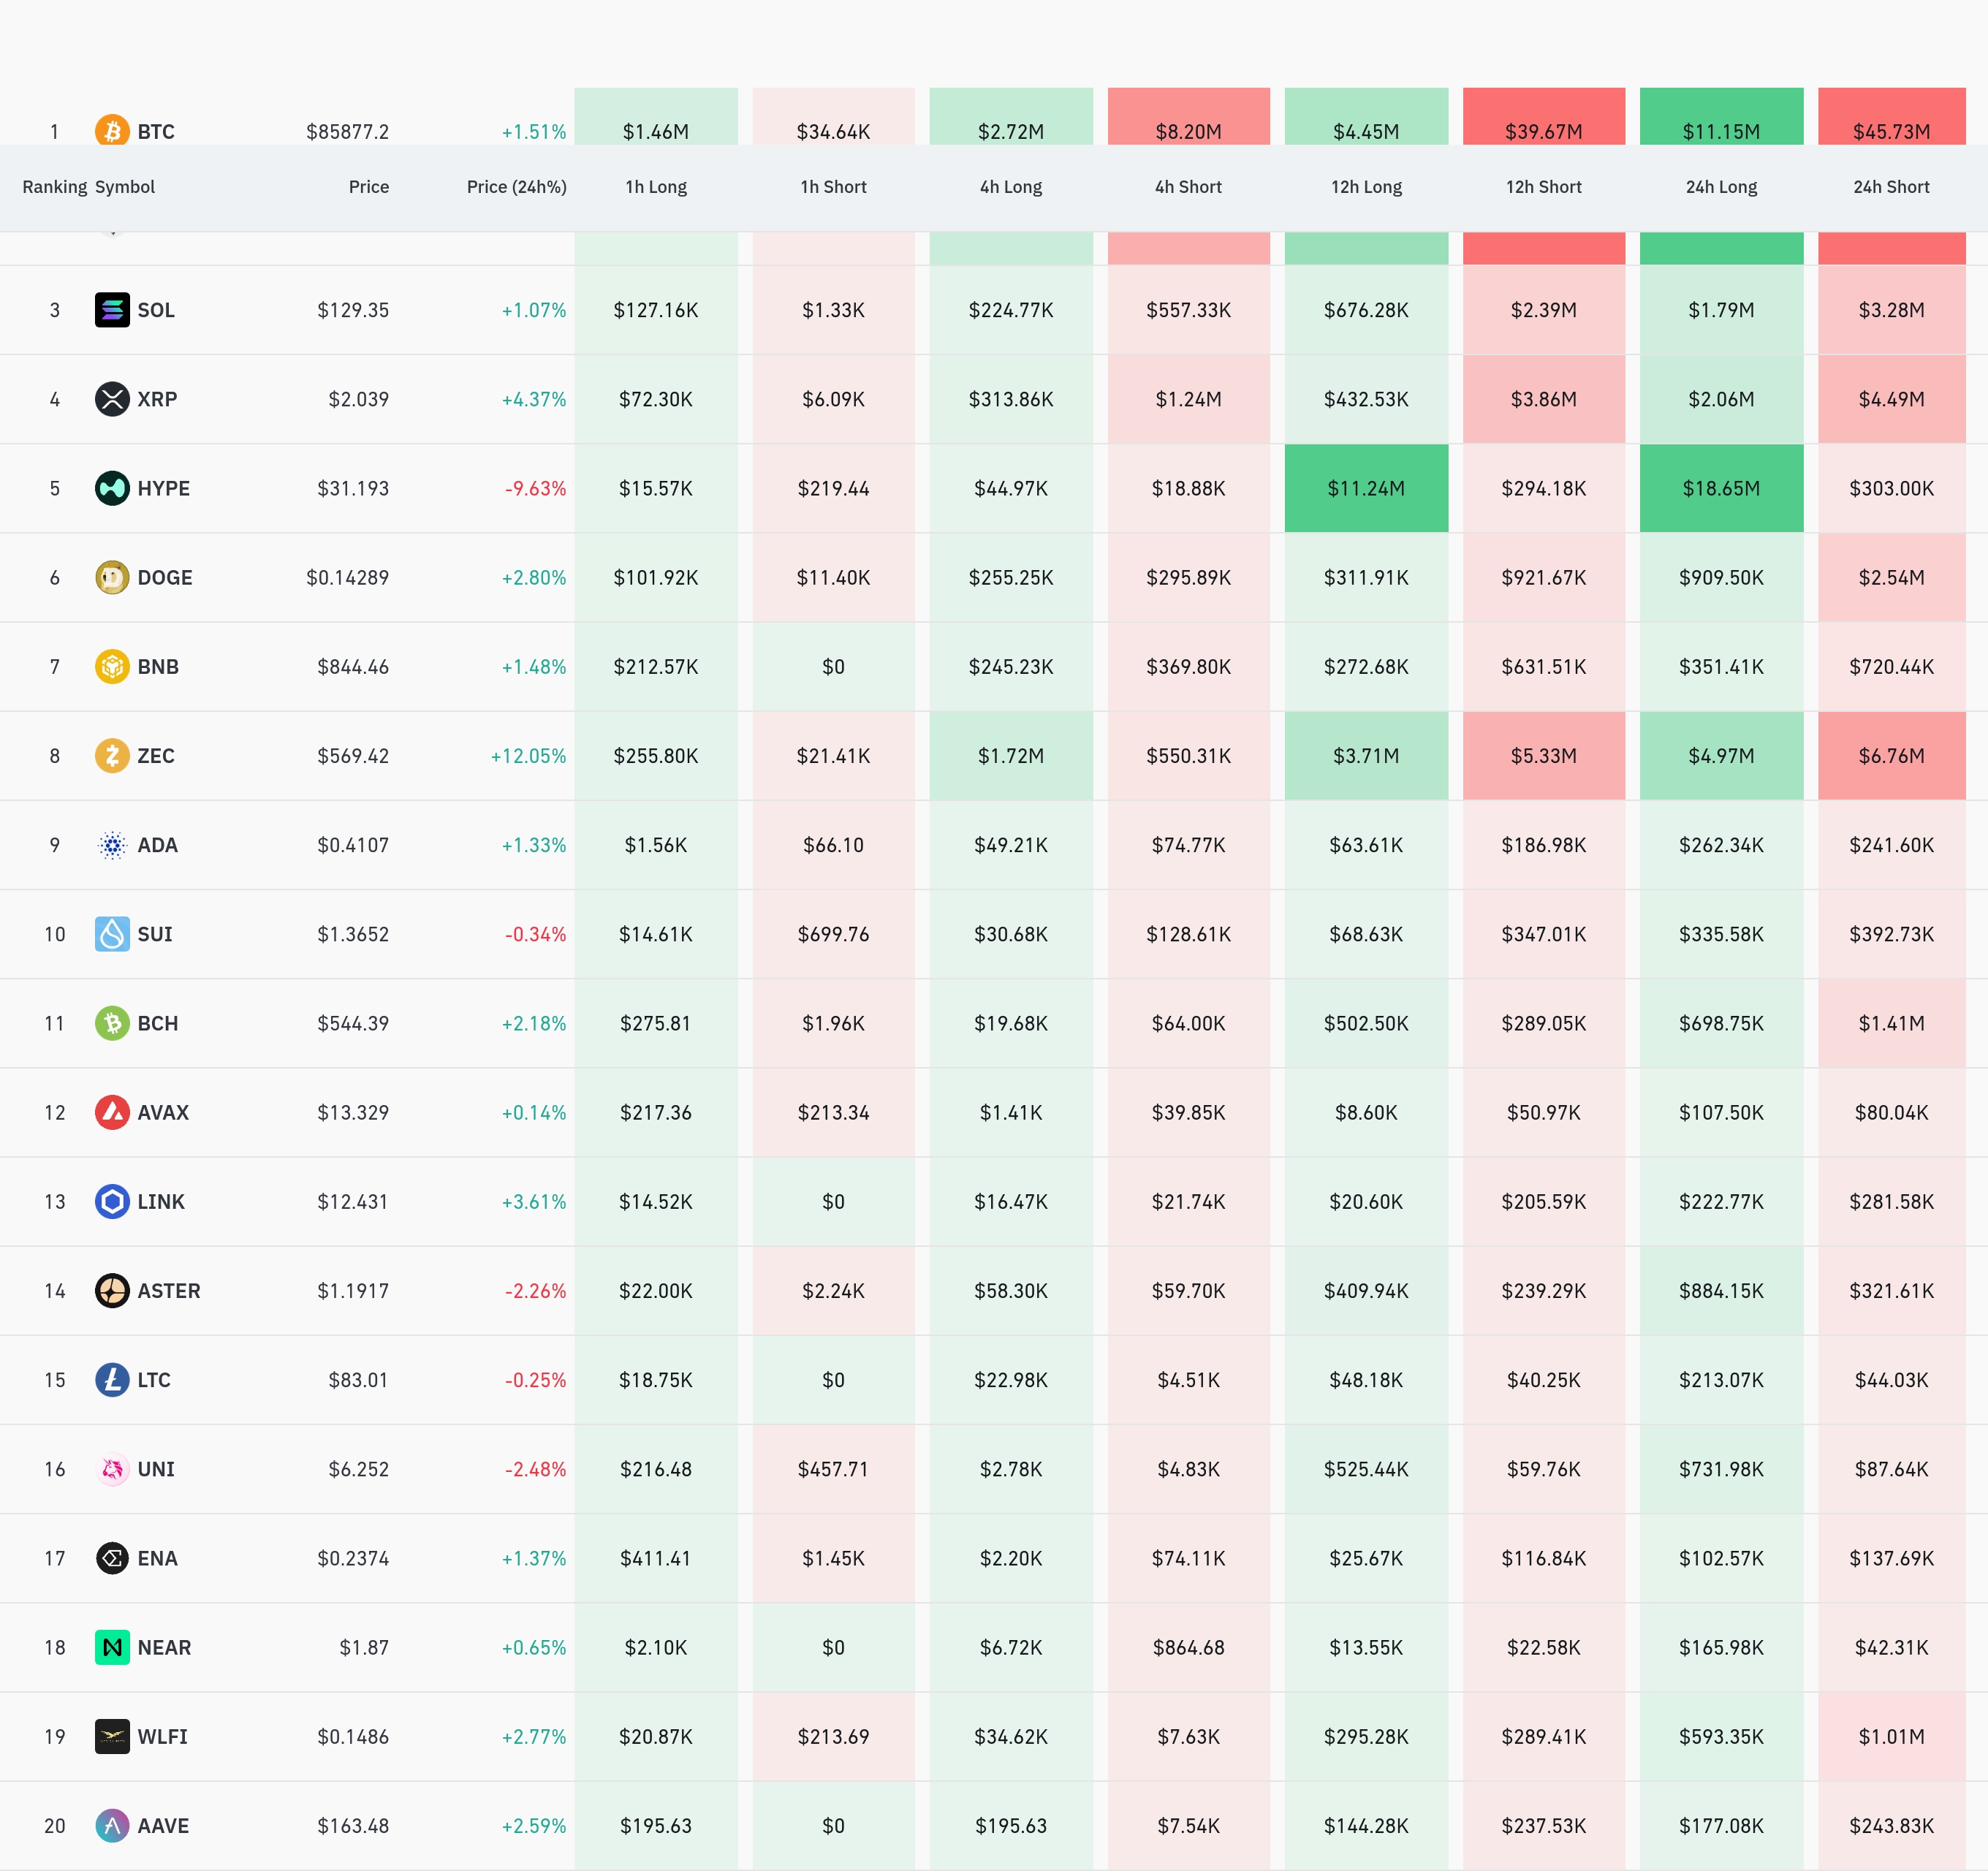Open the WLFI symbol link
Image resolution: width=1988 pixels, height=1871 pixels.
(x=162, y=1736)
